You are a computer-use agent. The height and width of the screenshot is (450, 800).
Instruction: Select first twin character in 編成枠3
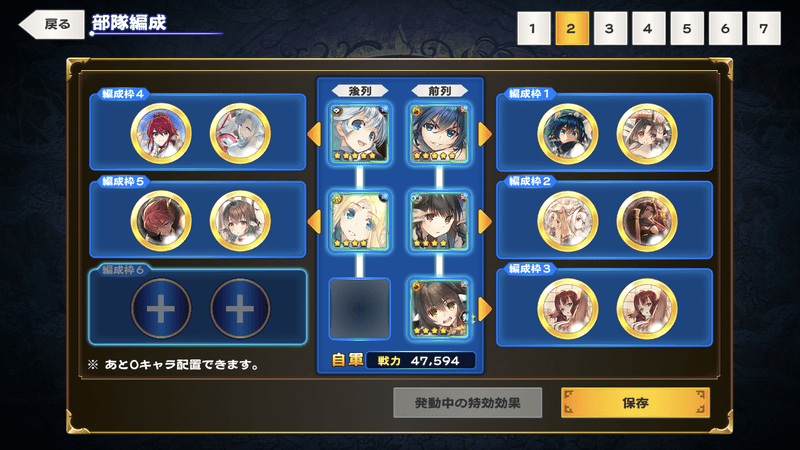pos(567,308)
